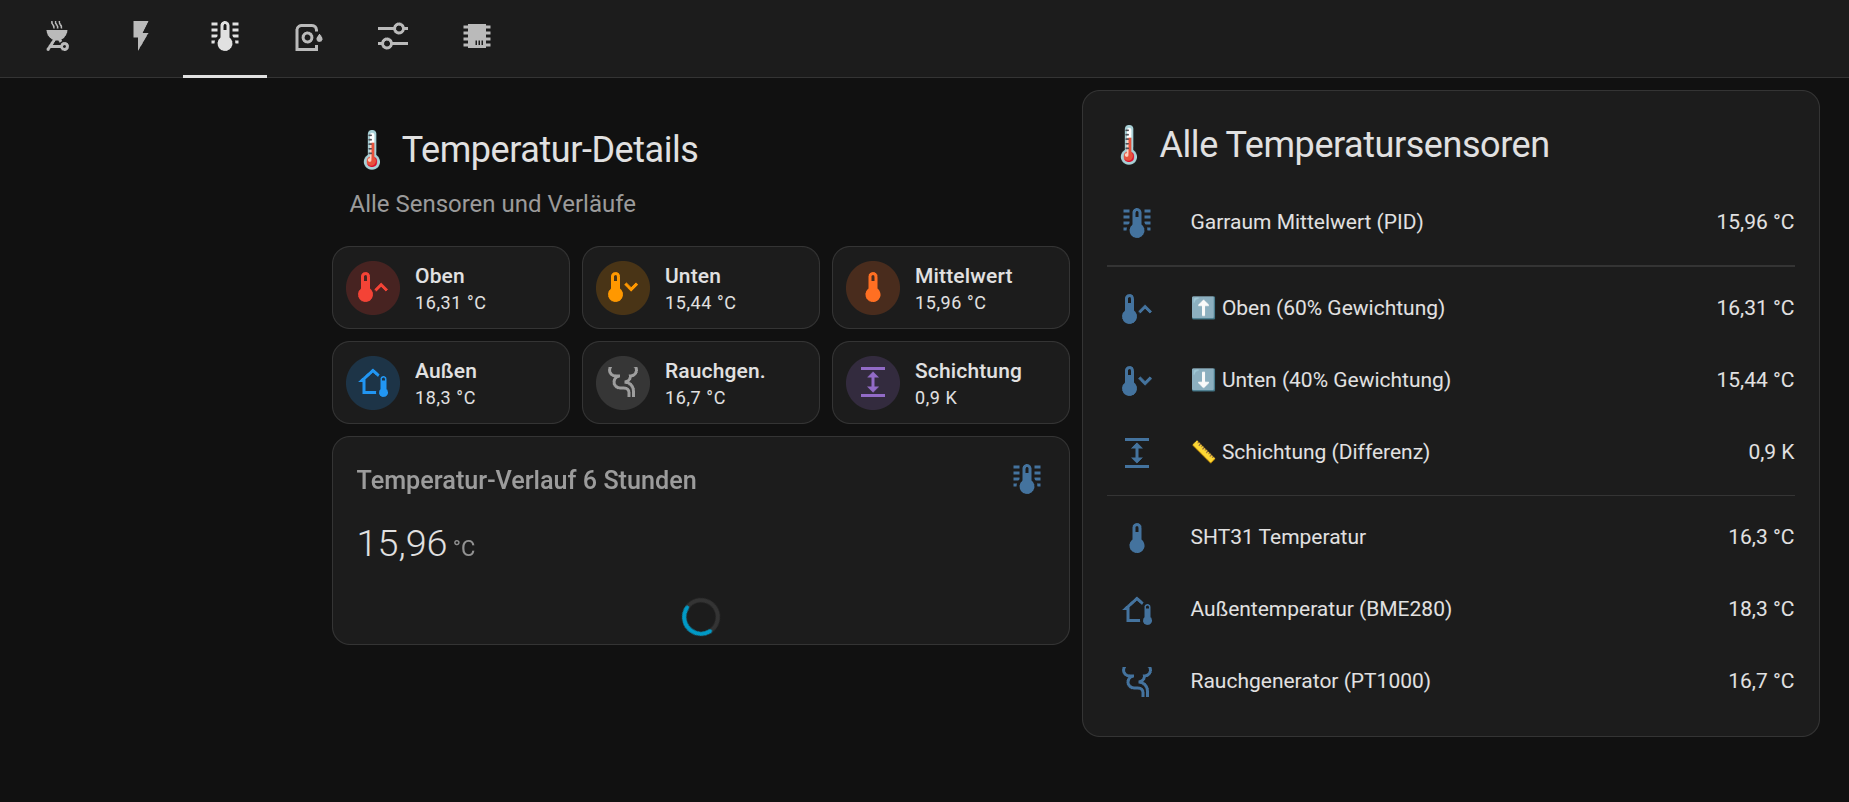The height and width of the screenshot is (802, 1849).
Task: Click thermometer icon in Temperatur-Verlauf card
Action: pos(1026,479)
